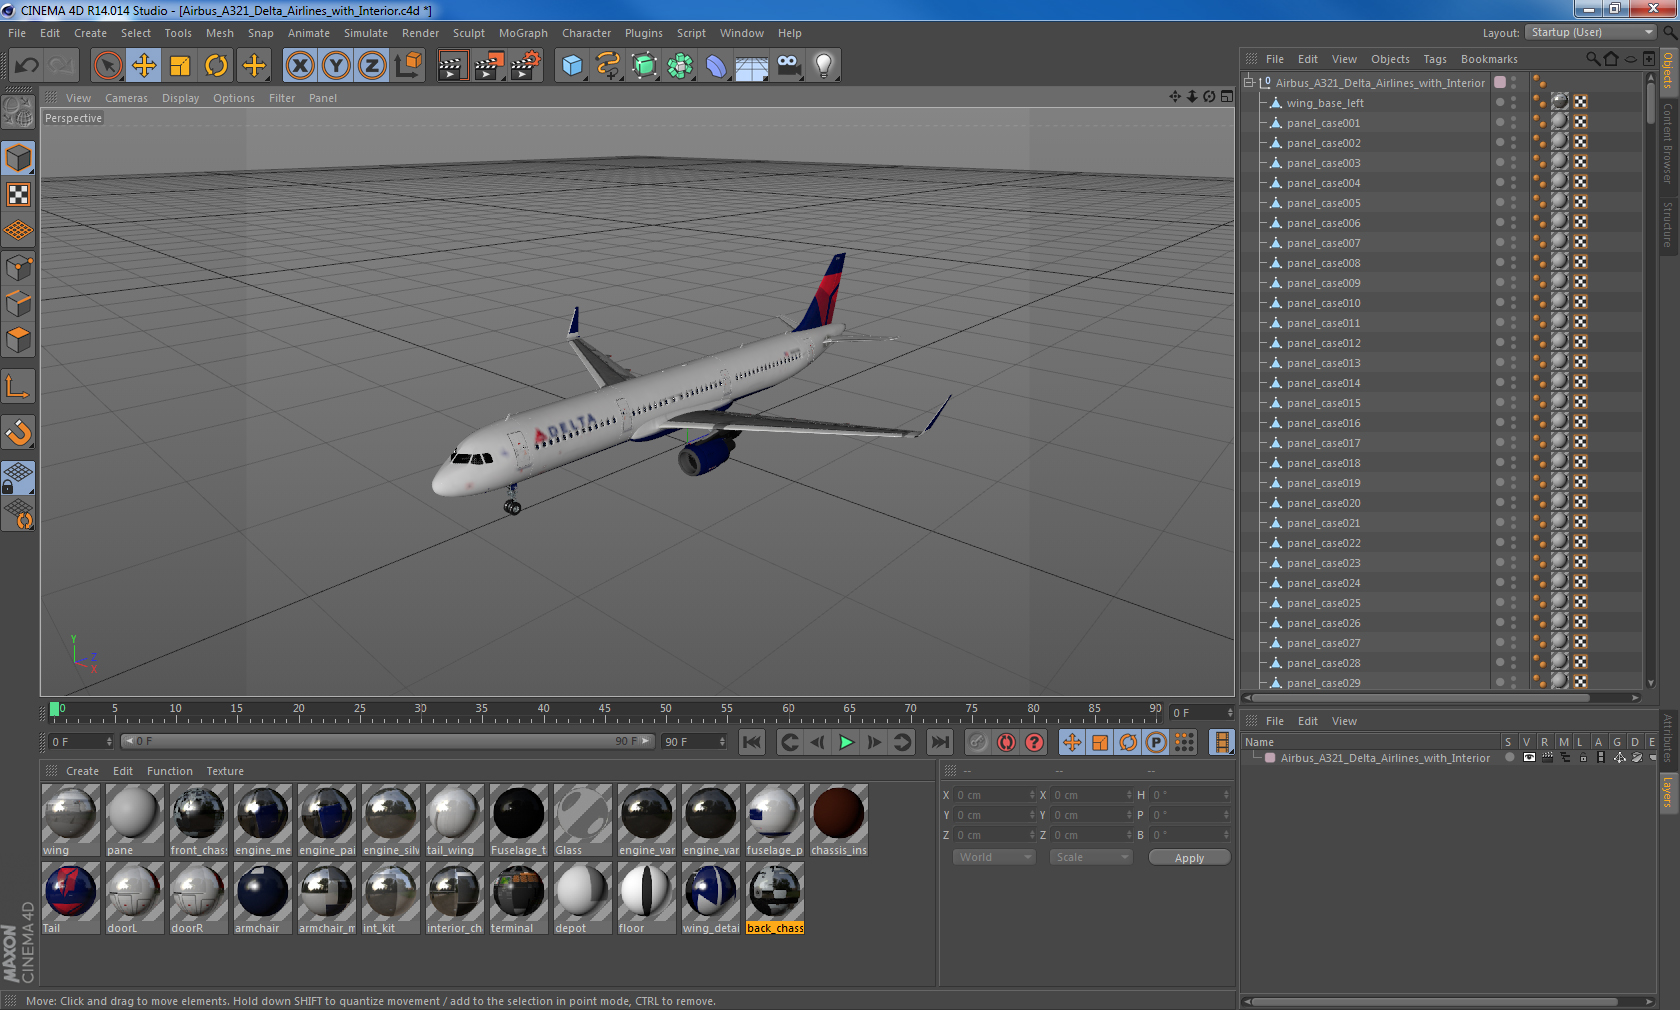
Task: Open the Layers panel View menu
Action: tap(1344, 721)
